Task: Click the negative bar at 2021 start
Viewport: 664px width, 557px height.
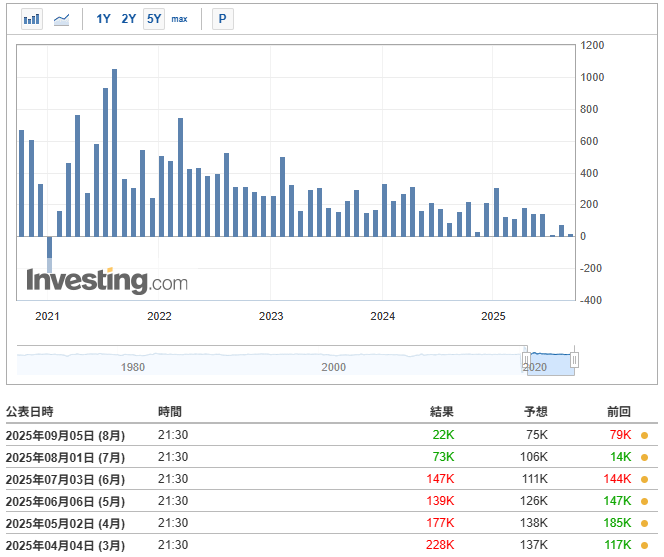Action: 50,254
